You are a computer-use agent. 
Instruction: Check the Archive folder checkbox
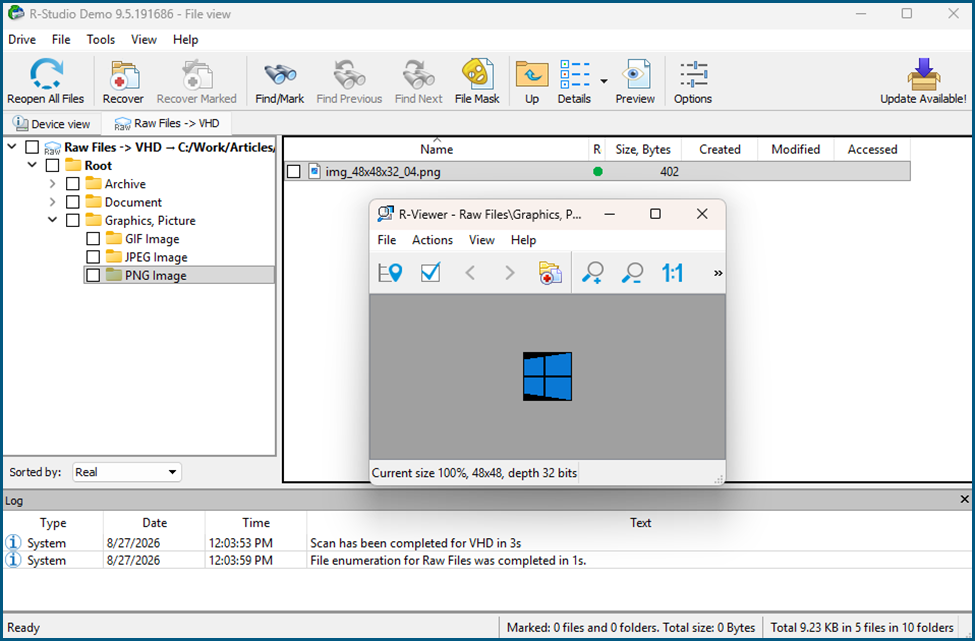[x=73, y=183]
